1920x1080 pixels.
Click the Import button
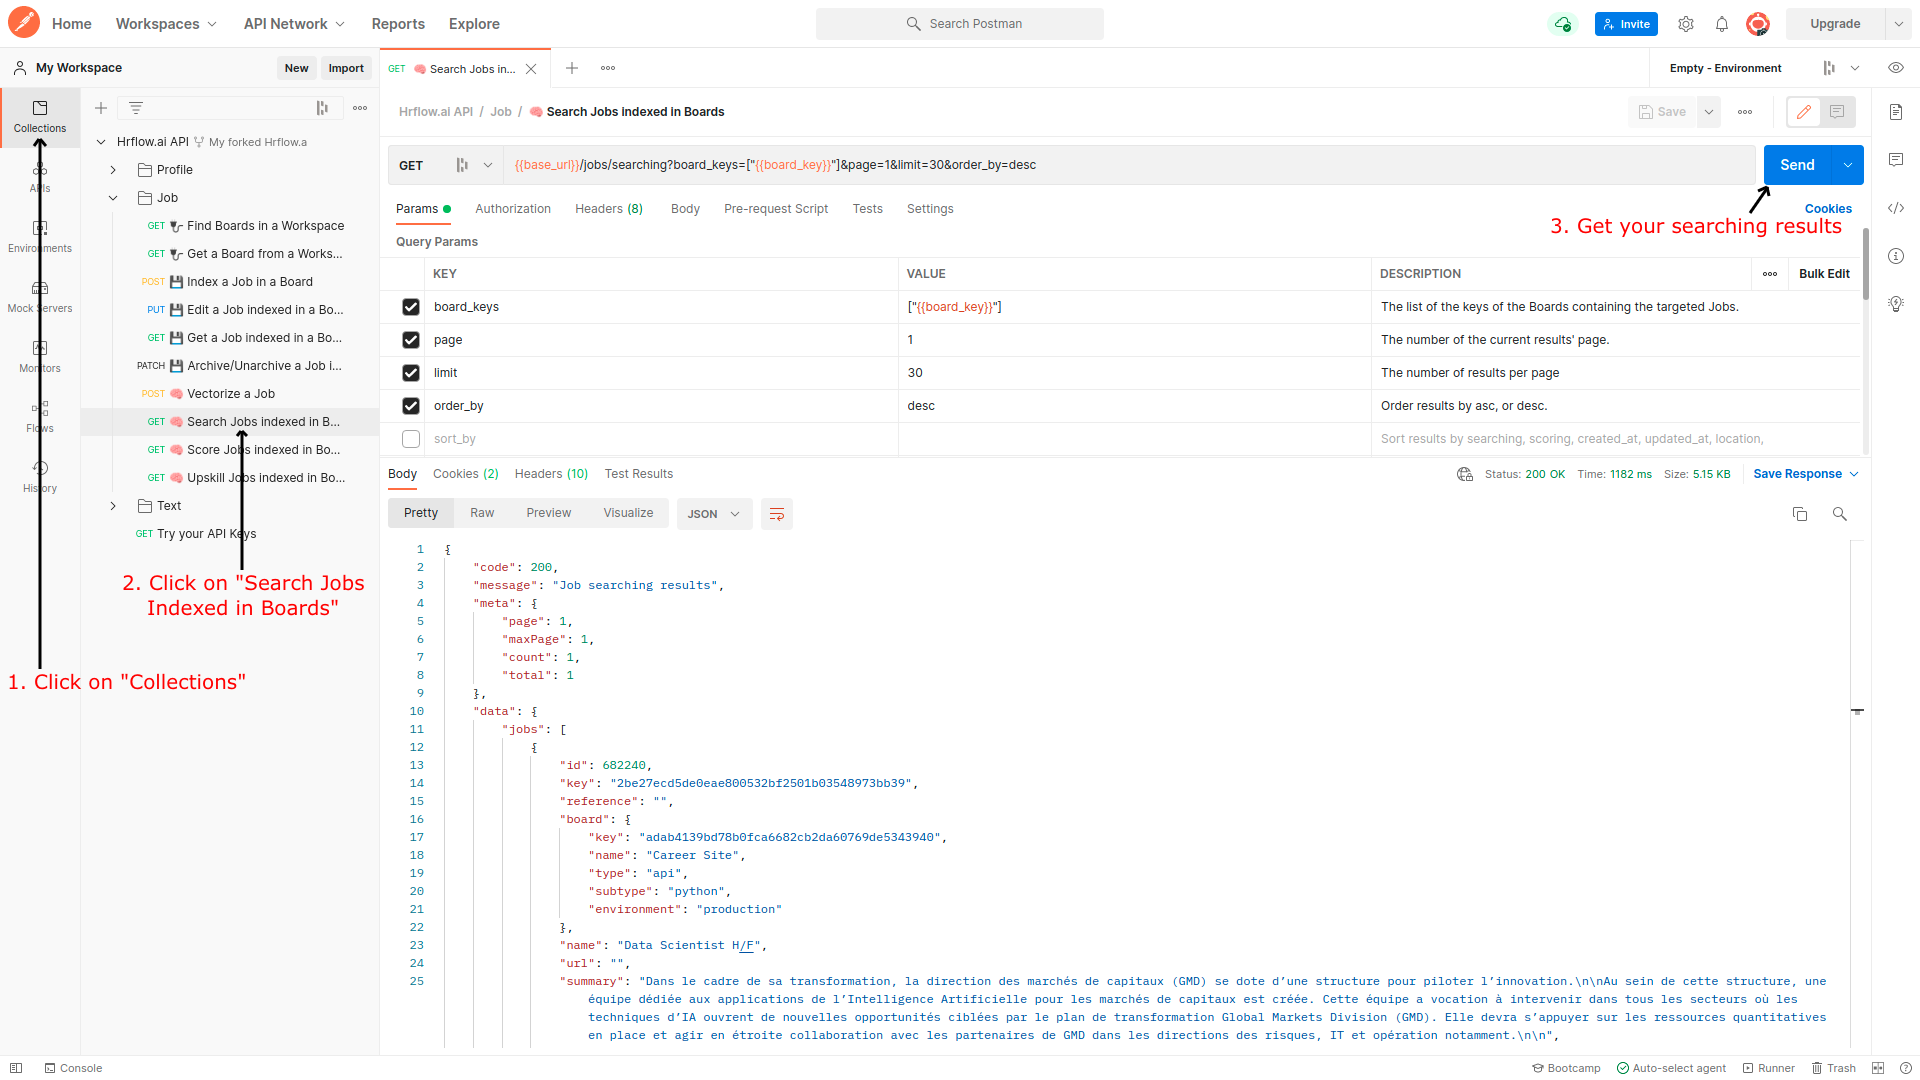pos(346,68)
